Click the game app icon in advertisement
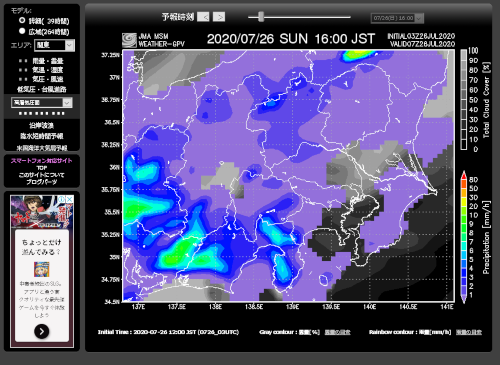 pyautogui.click(x=42, y=269)
